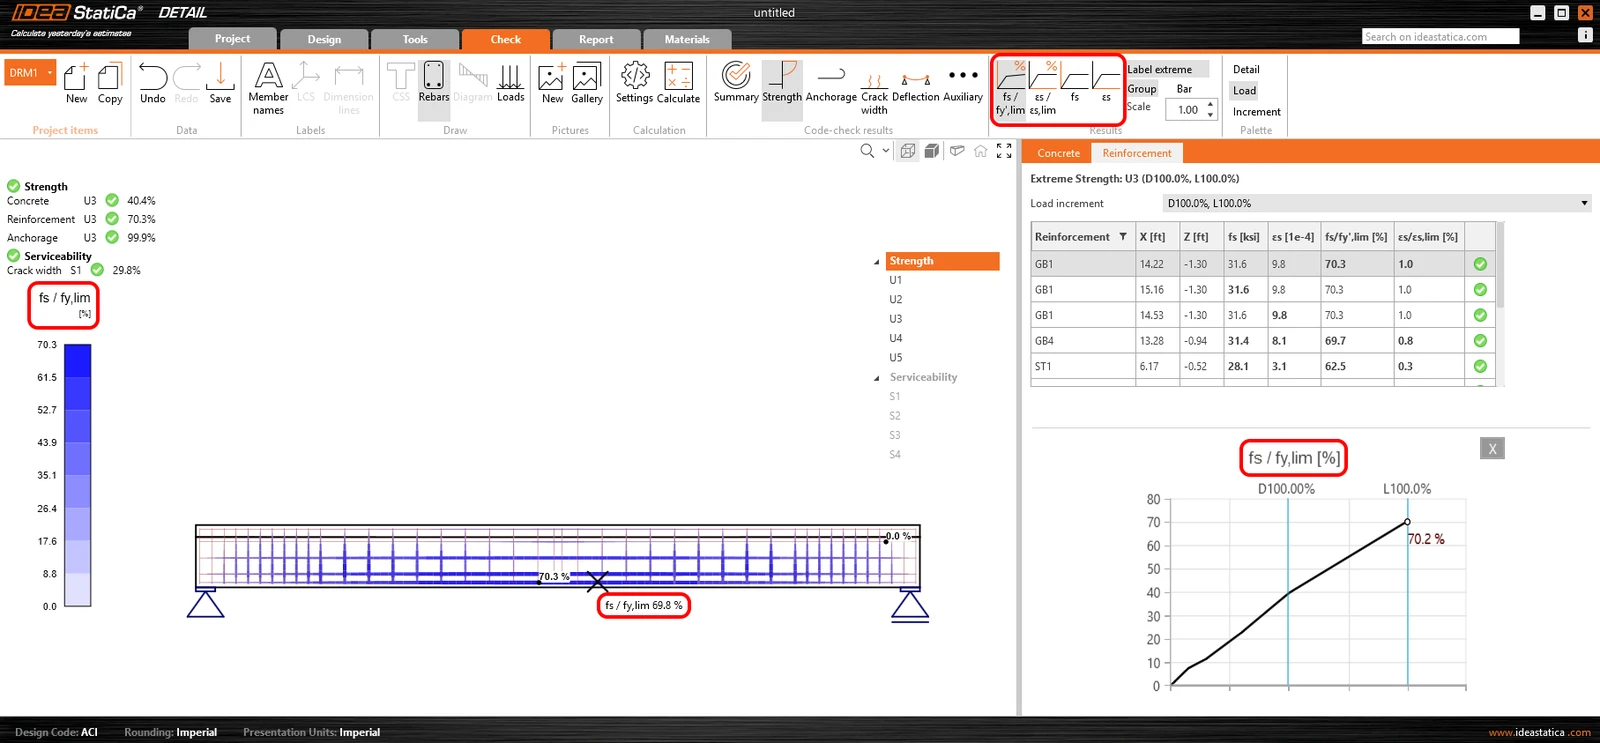Switch to the Concrete results tab
The image size is (1600, 743).
coord(1058,153)
